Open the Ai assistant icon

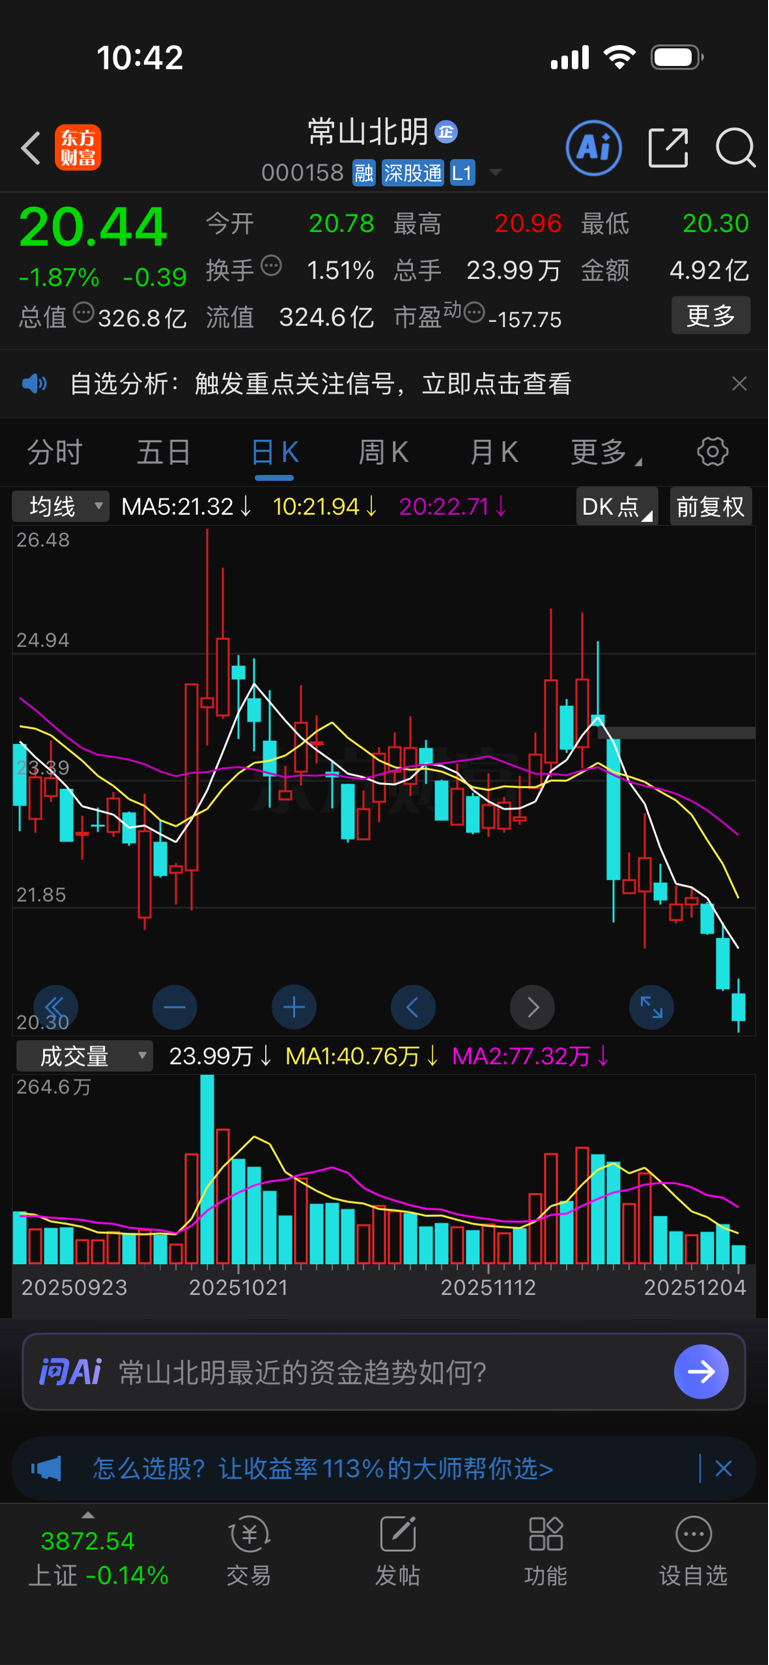click(594, 148)
